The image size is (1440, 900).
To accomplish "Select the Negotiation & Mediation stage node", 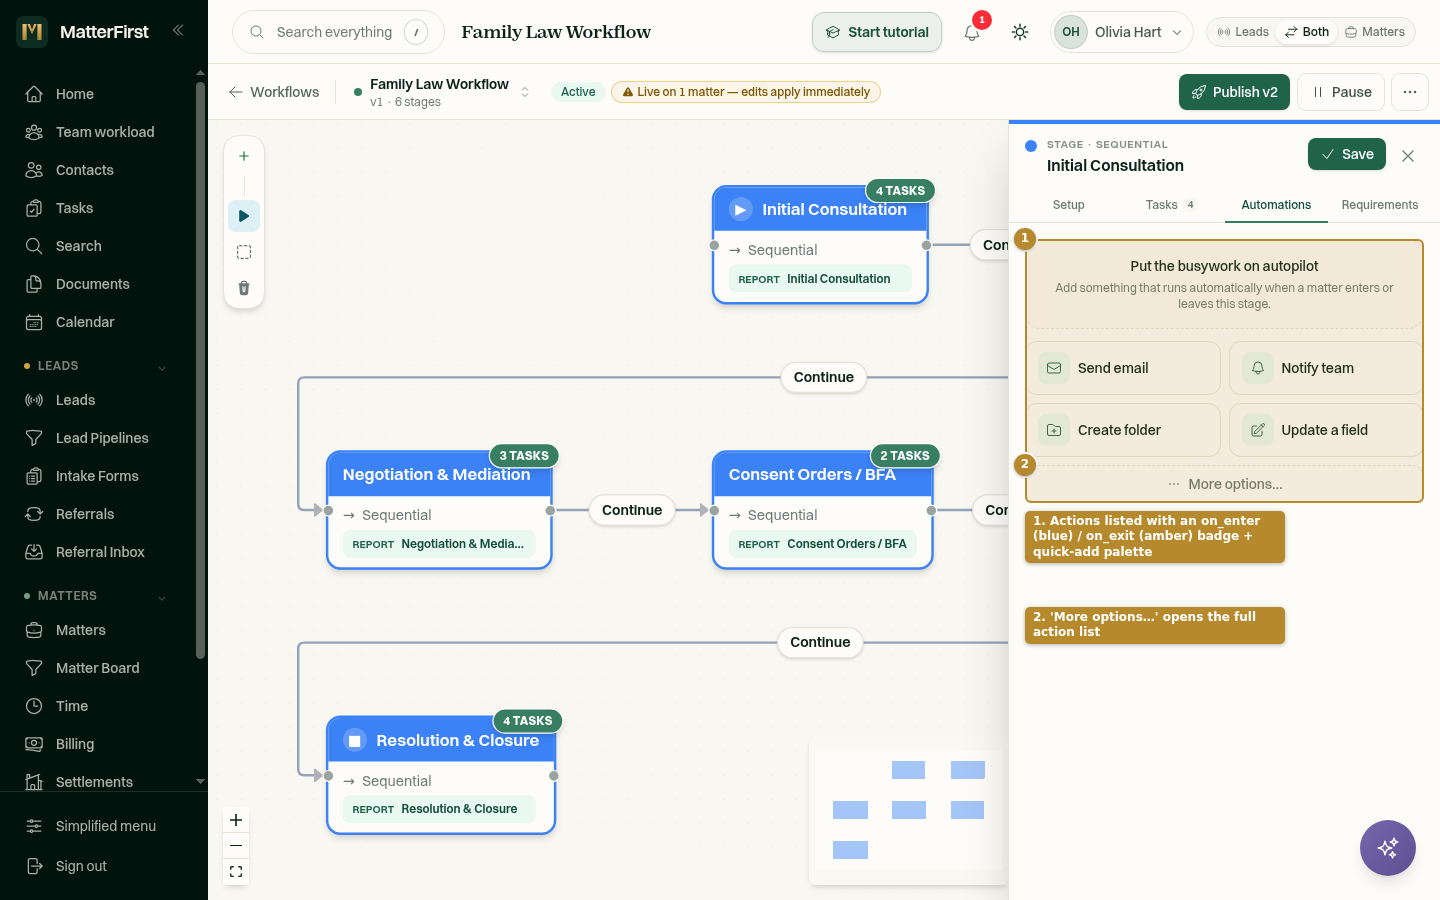I will (x=439, y=510).
